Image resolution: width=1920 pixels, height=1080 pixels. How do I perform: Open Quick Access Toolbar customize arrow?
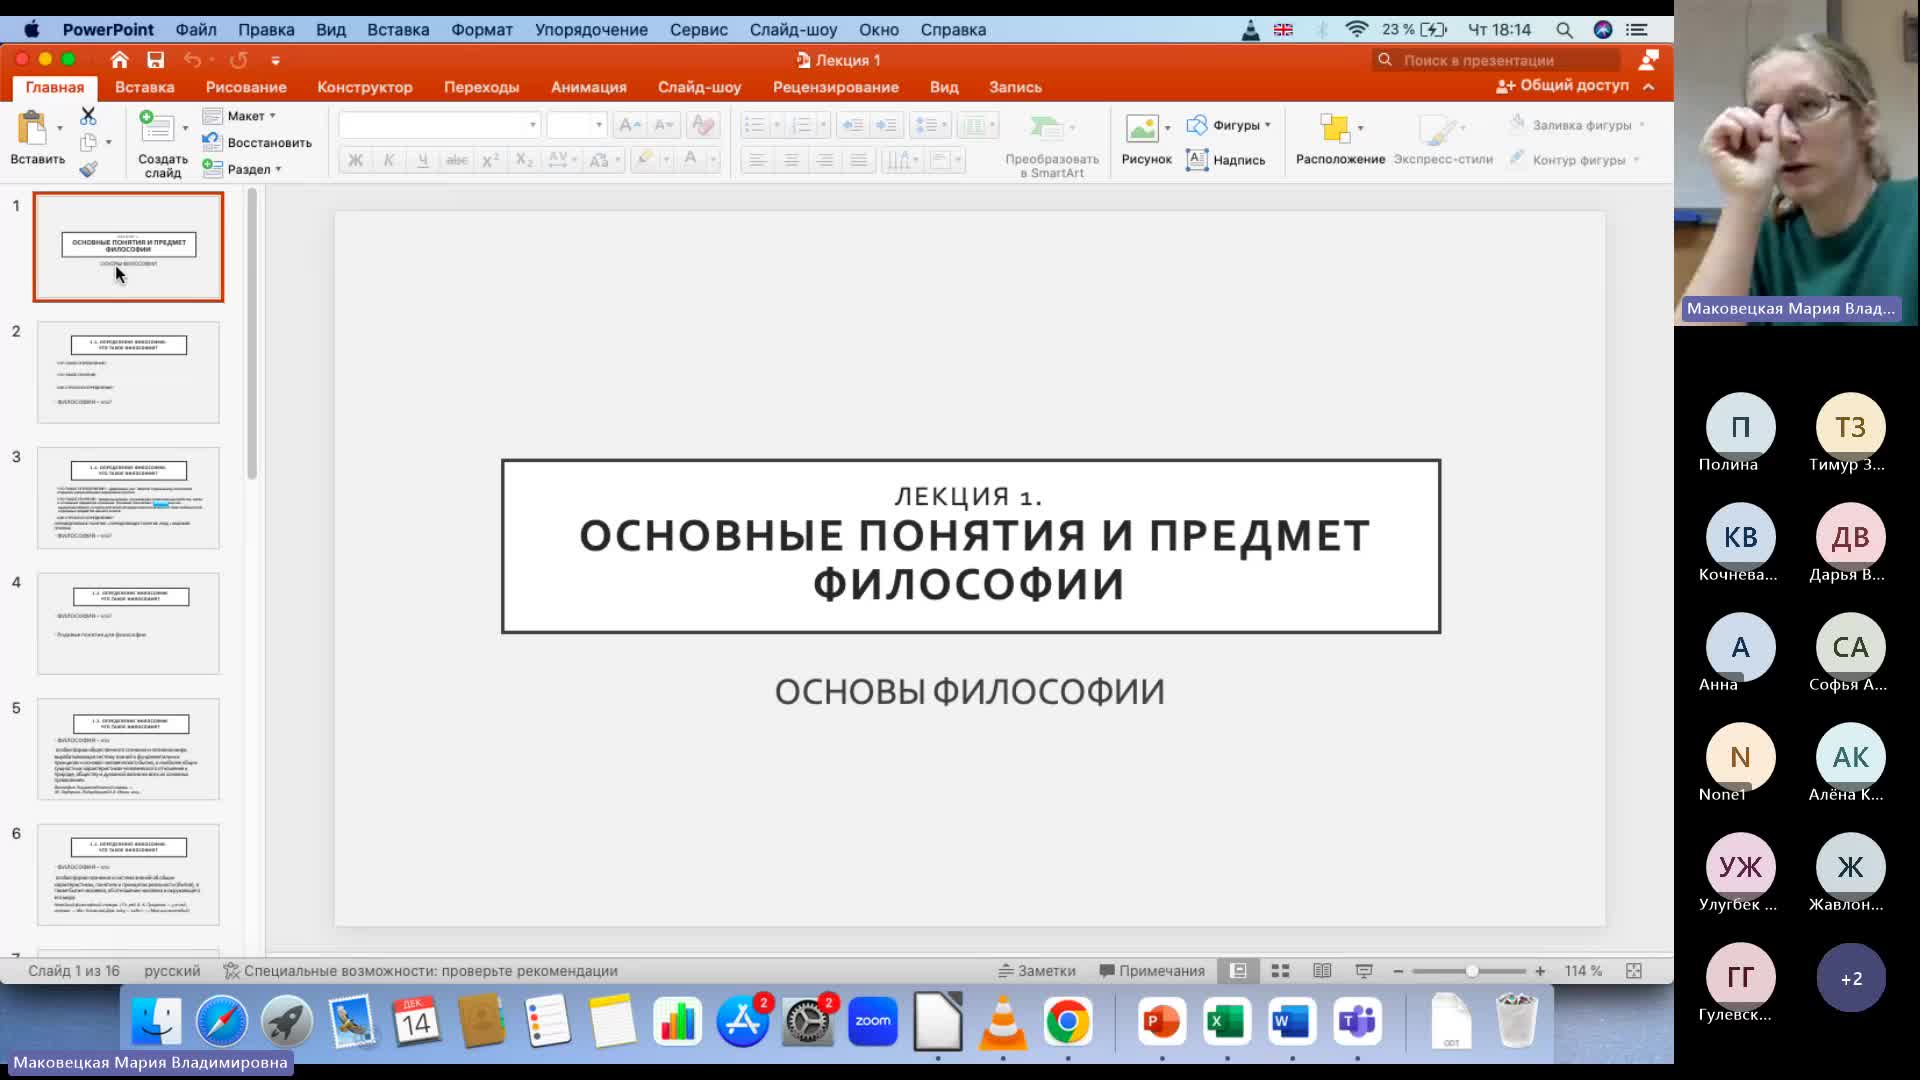(276, 60)
